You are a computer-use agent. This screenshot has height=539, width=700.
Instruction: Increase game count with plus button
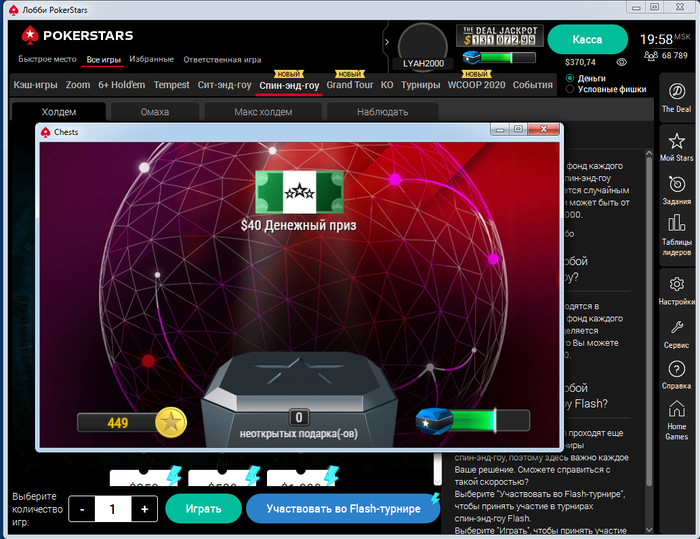click(144, 509)
